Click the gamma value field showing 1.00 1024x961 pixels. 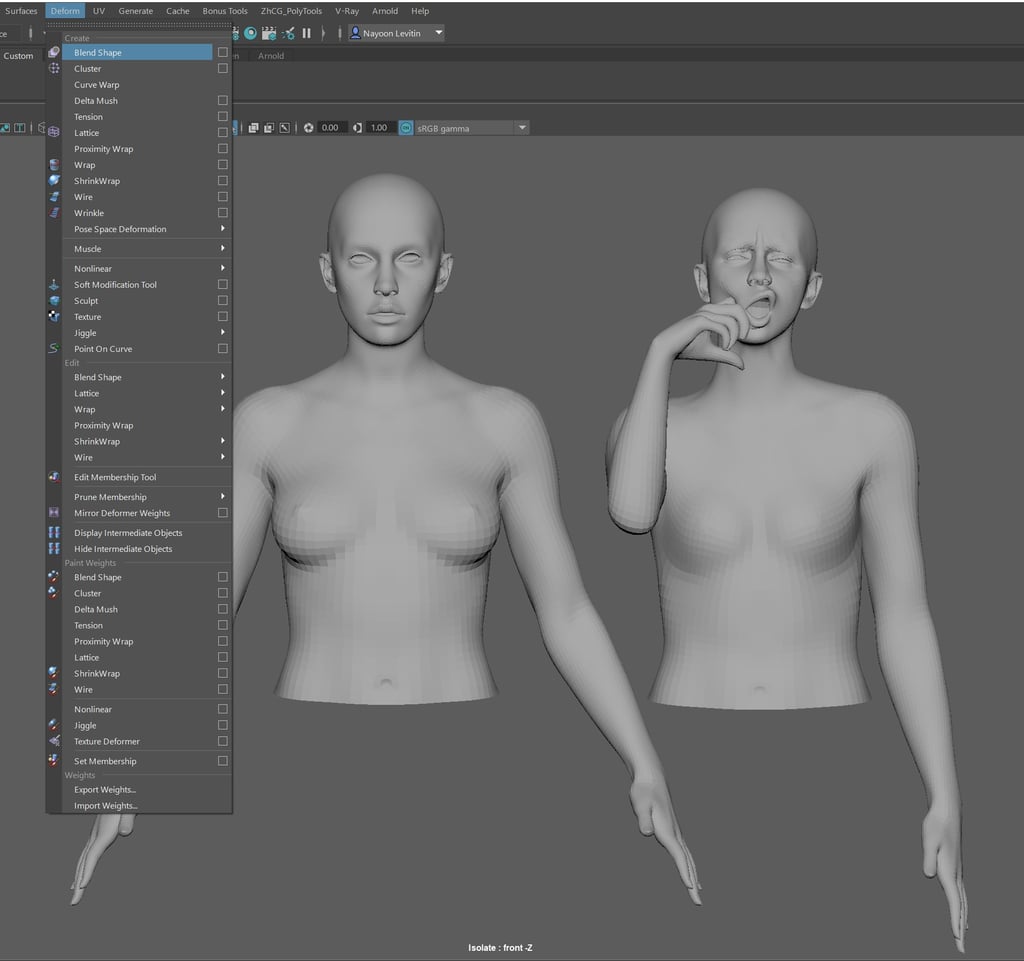379,128
